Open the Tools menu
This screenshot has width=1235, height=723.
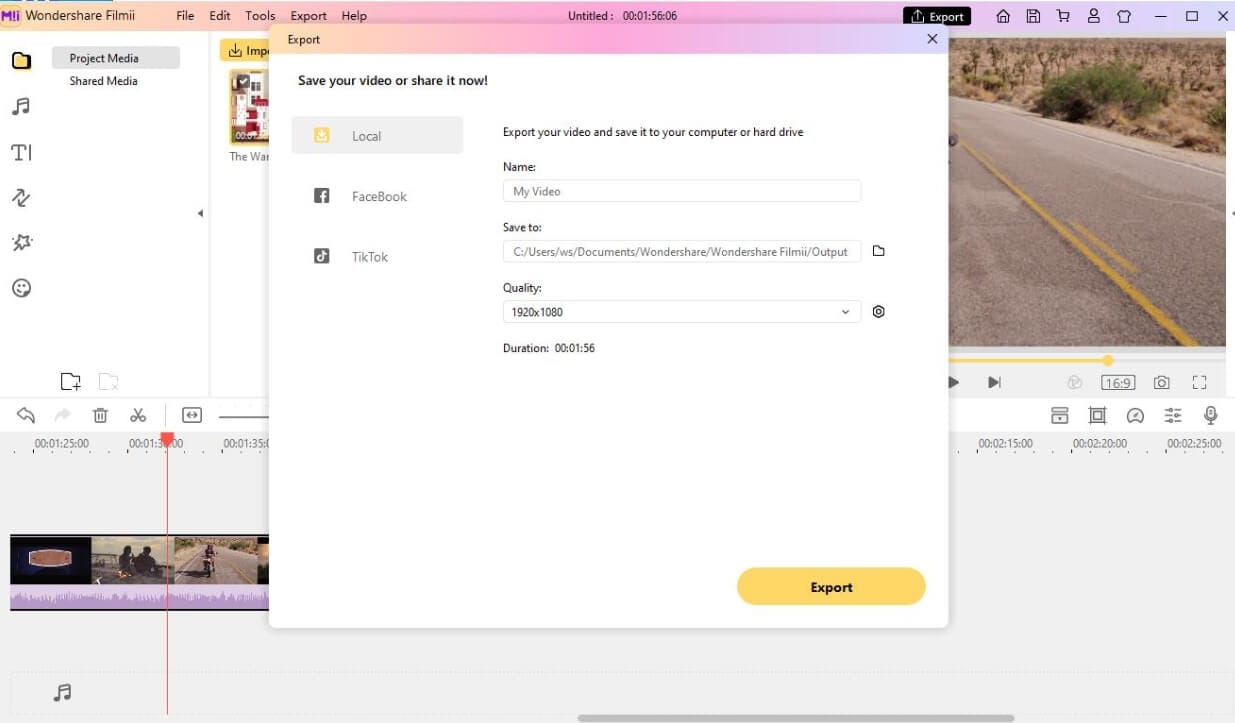click(x=260, y=16)
